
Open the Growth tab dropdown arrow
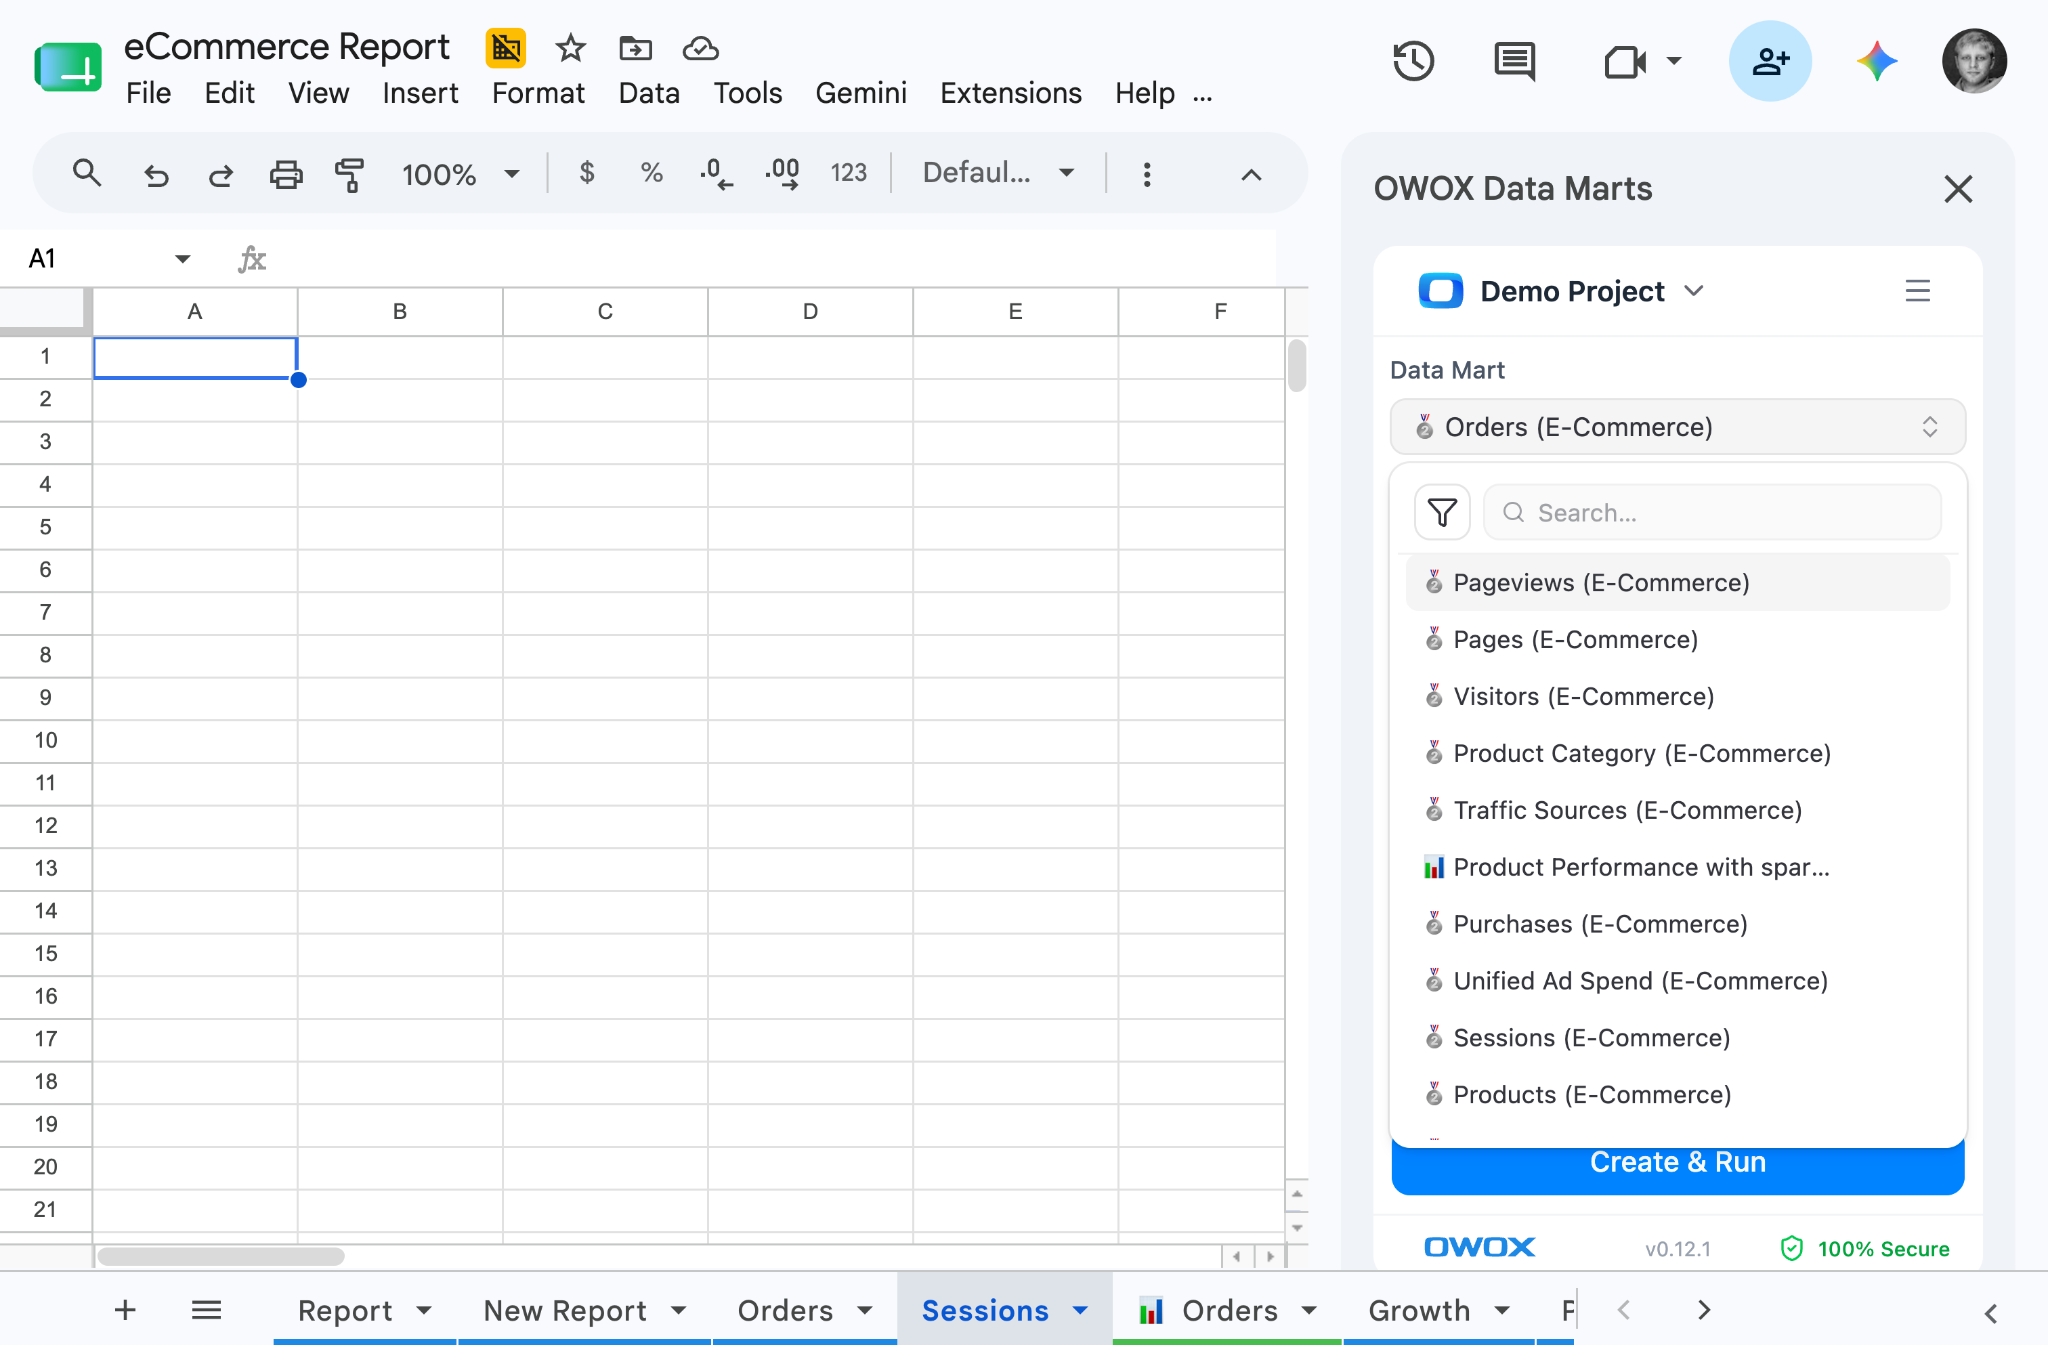[x=1502, y=1310]
